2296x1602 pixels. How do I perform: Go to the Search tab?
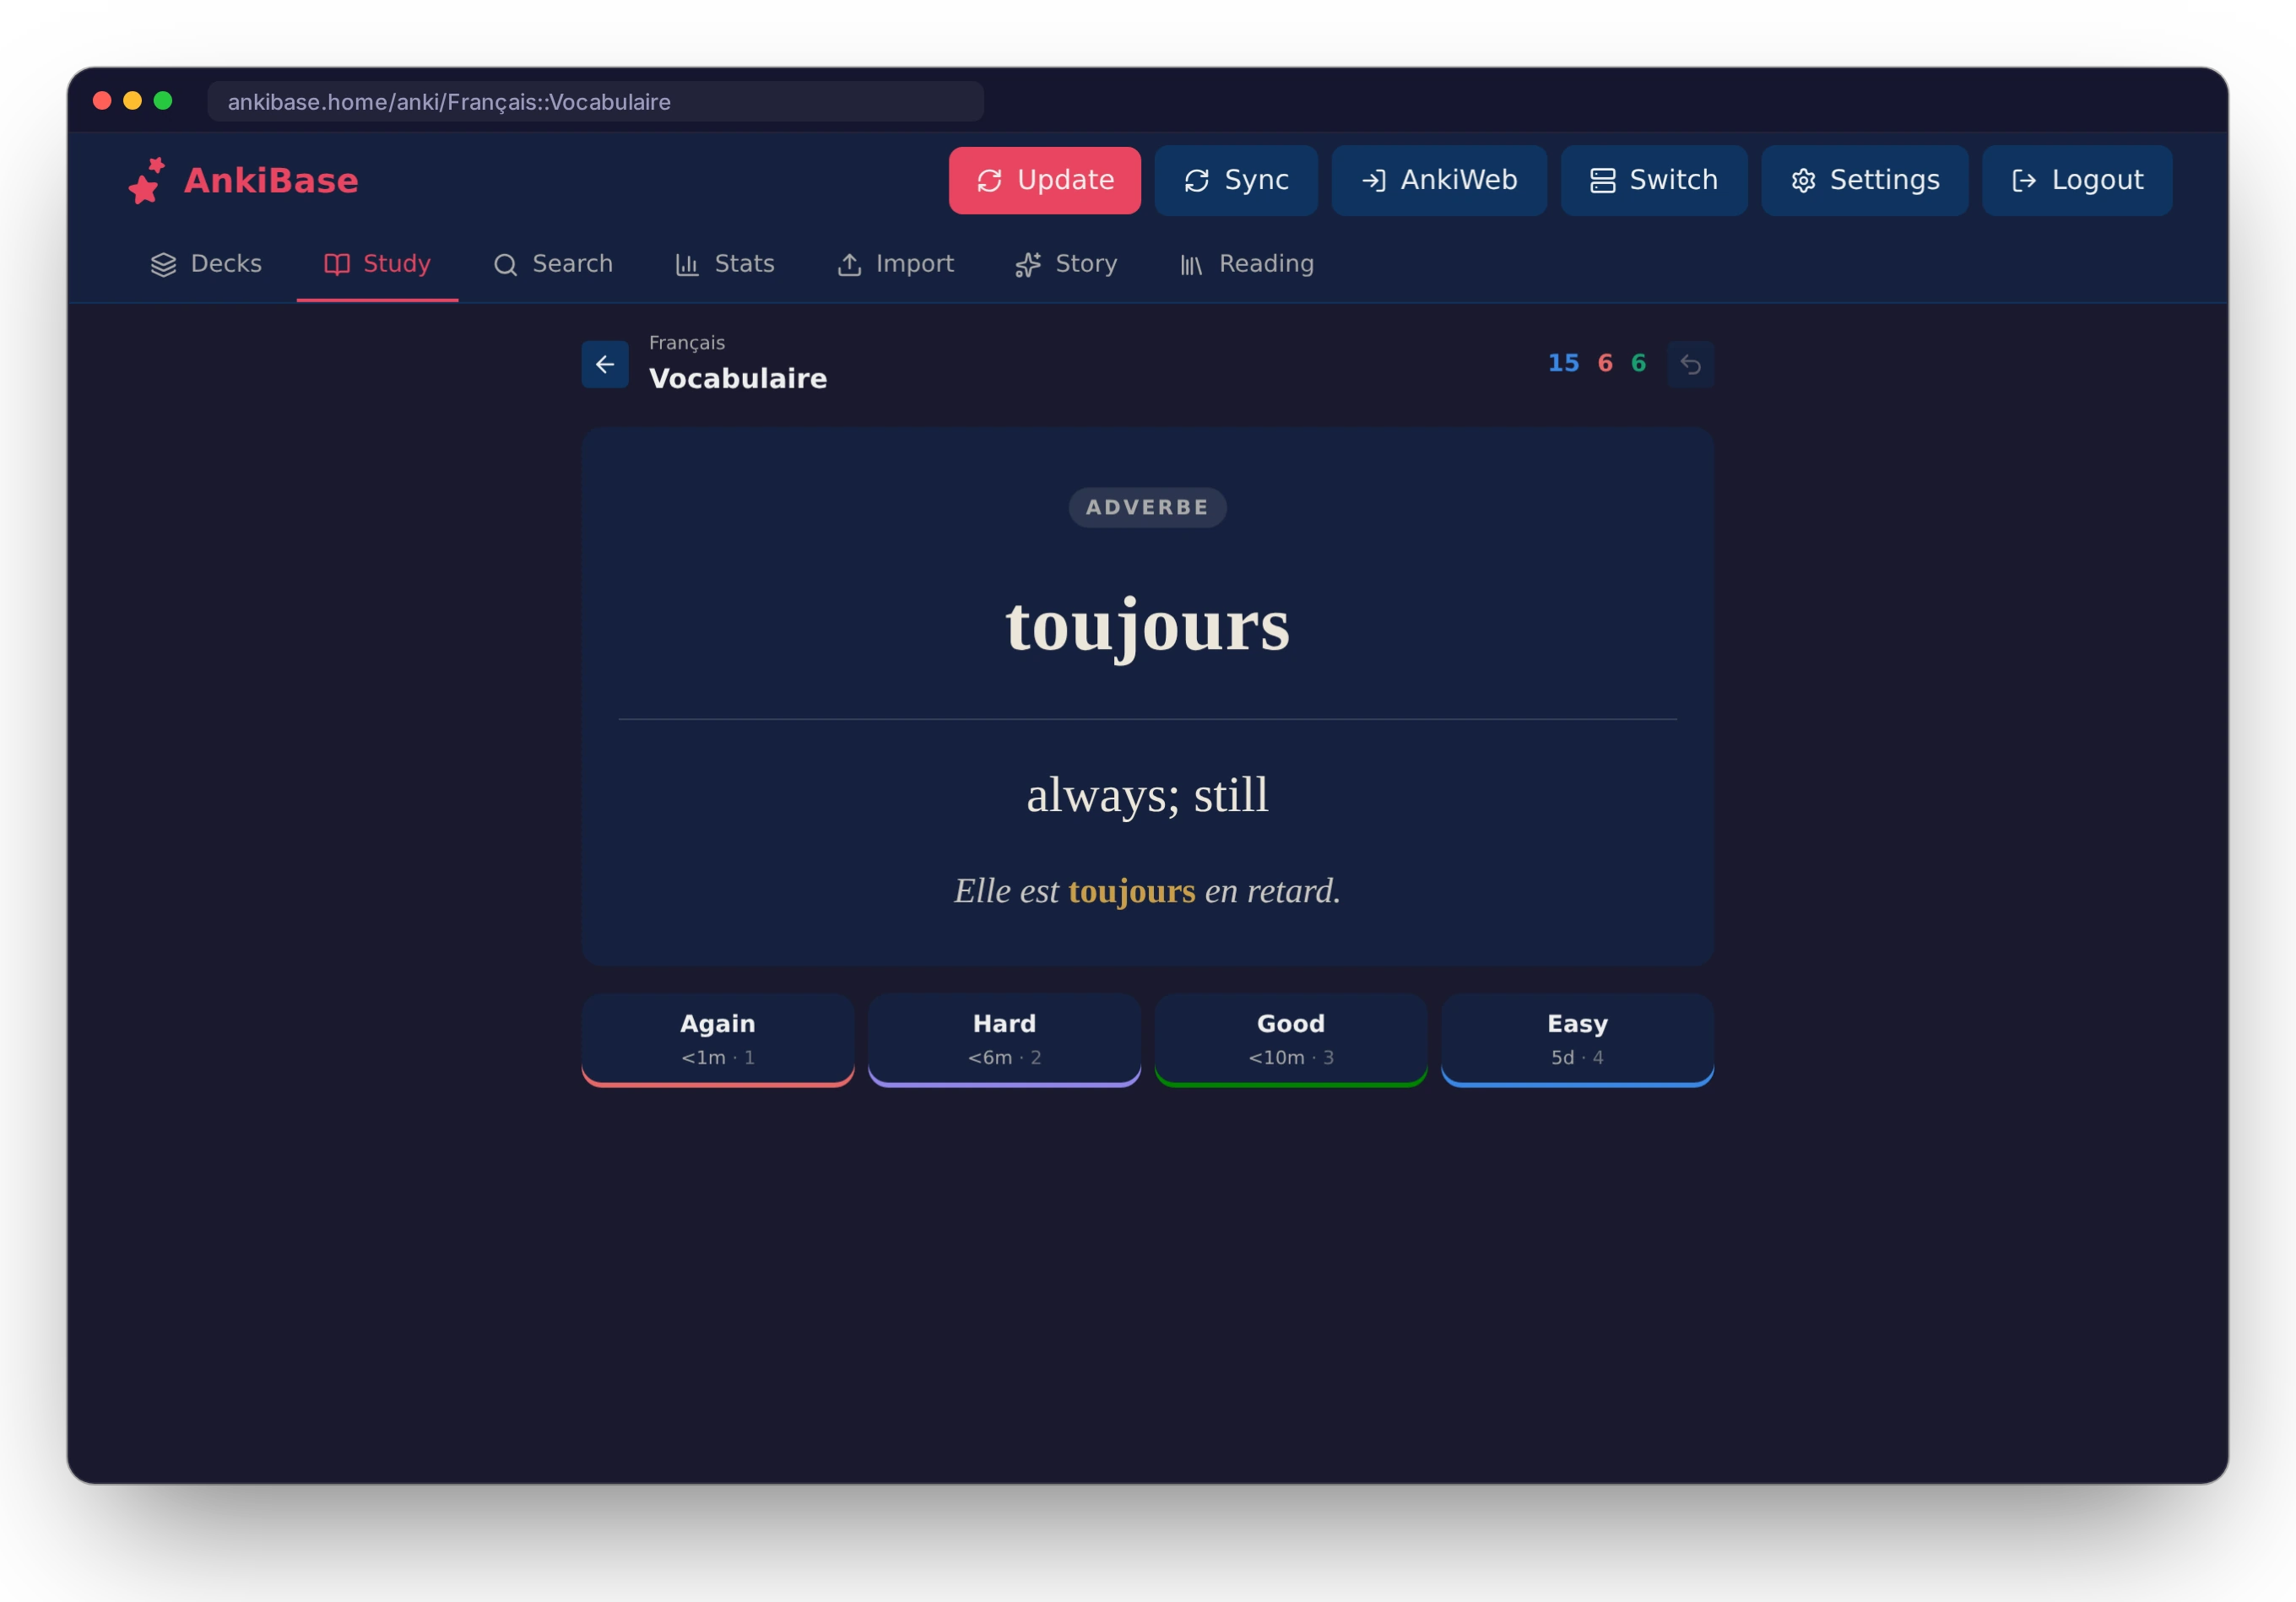pos(553,264)
